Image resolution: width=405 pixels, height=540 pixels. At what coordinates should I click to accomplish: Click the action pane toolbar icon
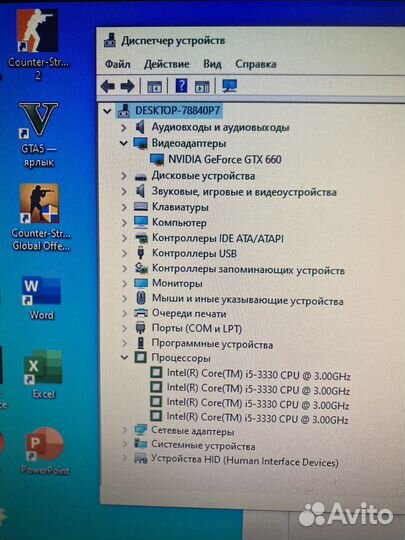click(202, 86)
